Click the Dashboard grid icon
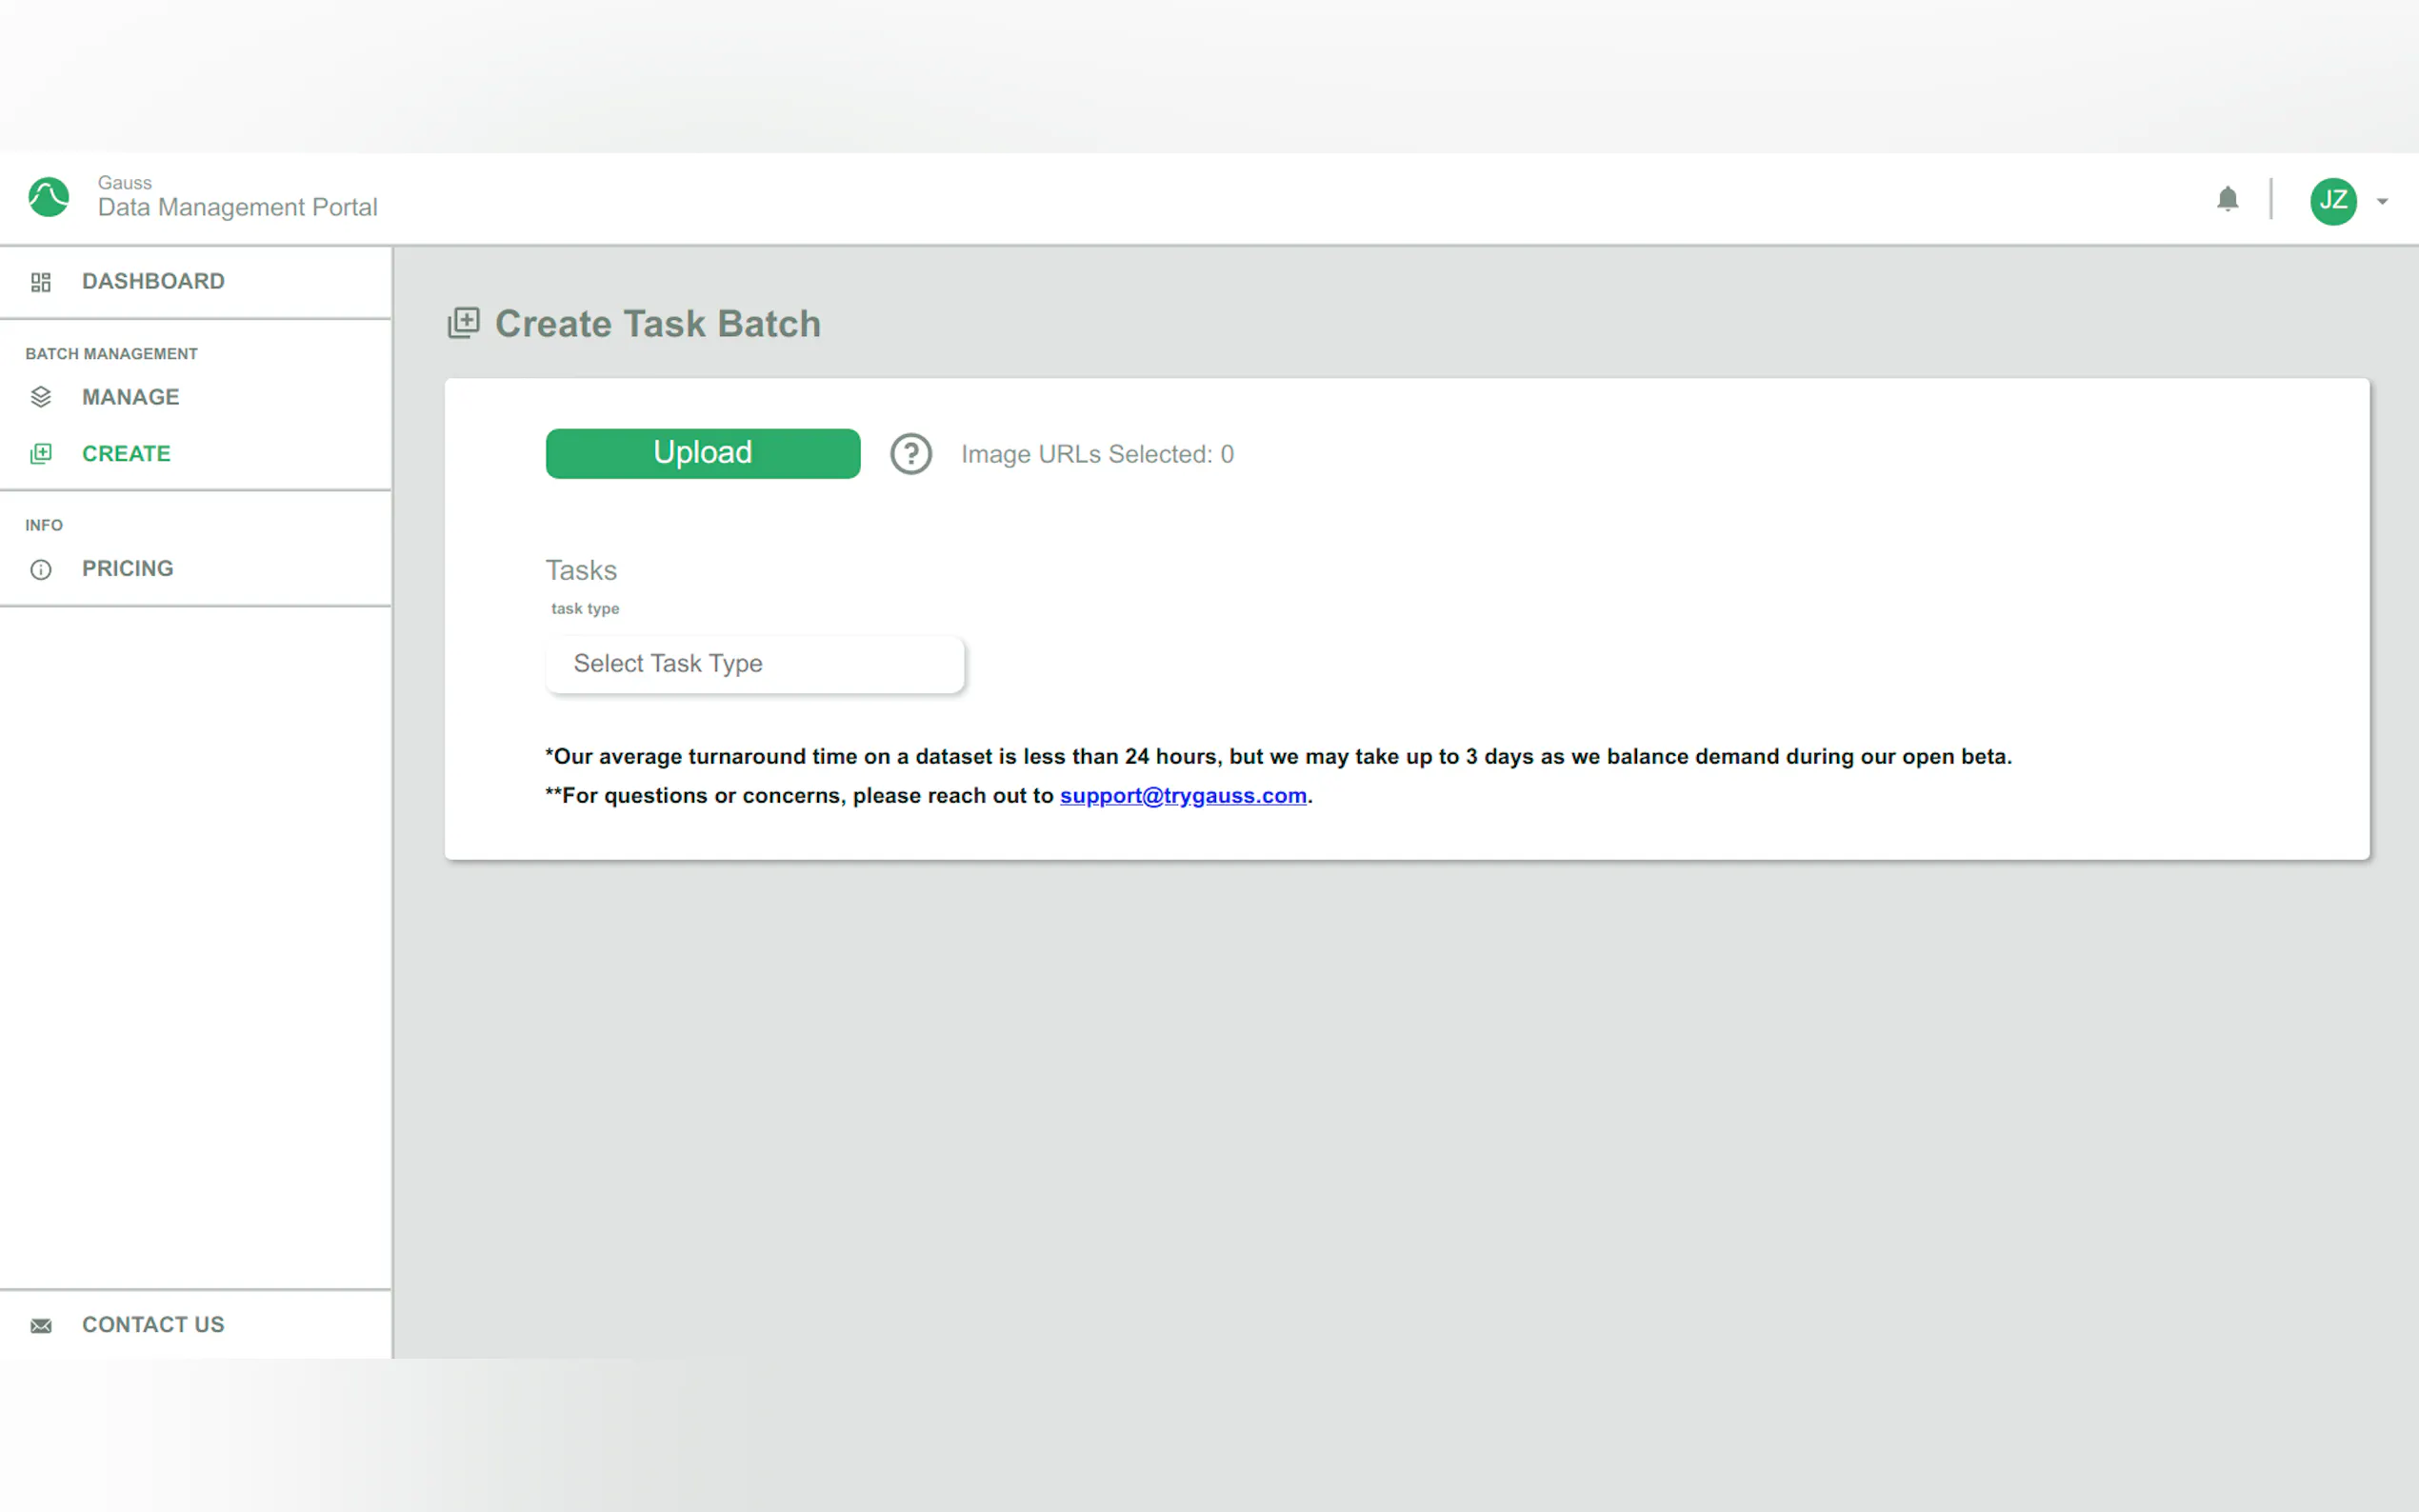Viewport: 2419px width, 1512px height. coord(41,282)
